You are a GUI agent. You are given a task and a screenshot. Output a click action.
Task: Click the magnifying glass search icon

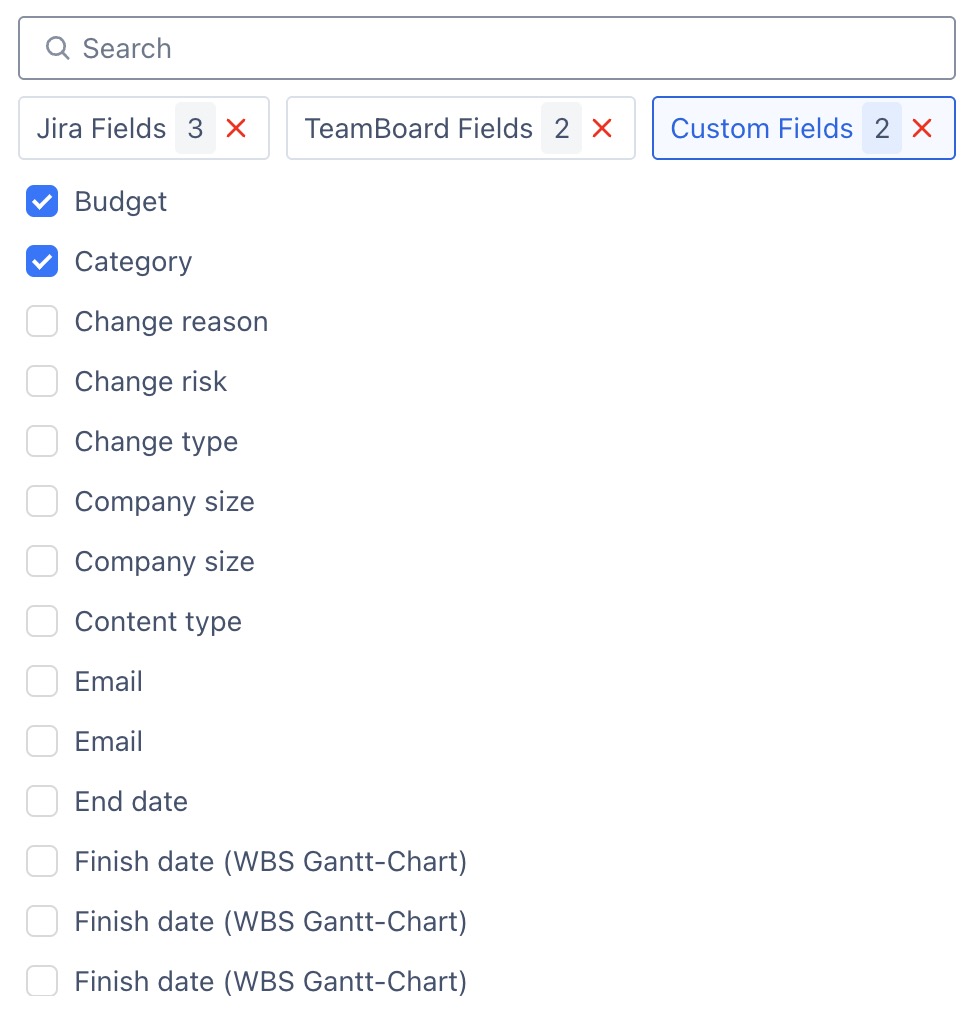57,48
